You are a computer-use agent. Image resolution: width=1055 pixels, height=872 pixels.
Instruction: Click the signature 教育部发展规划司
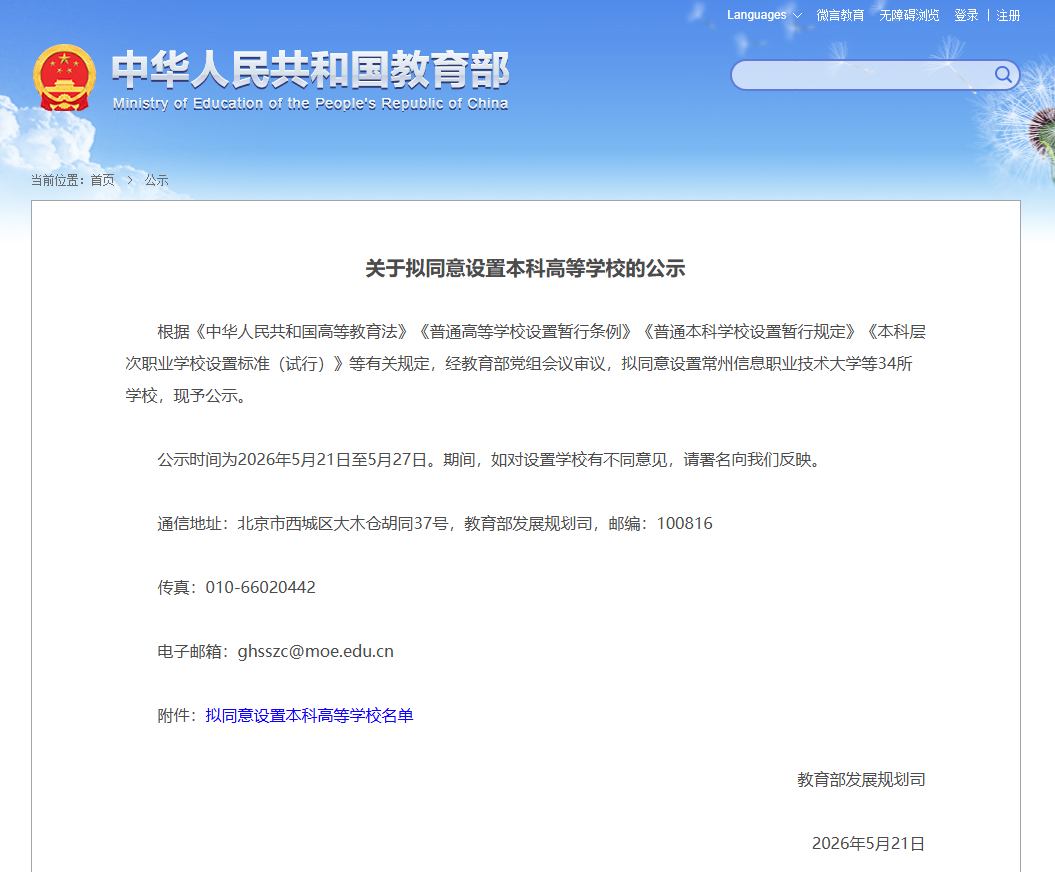[x=861, y=780]
